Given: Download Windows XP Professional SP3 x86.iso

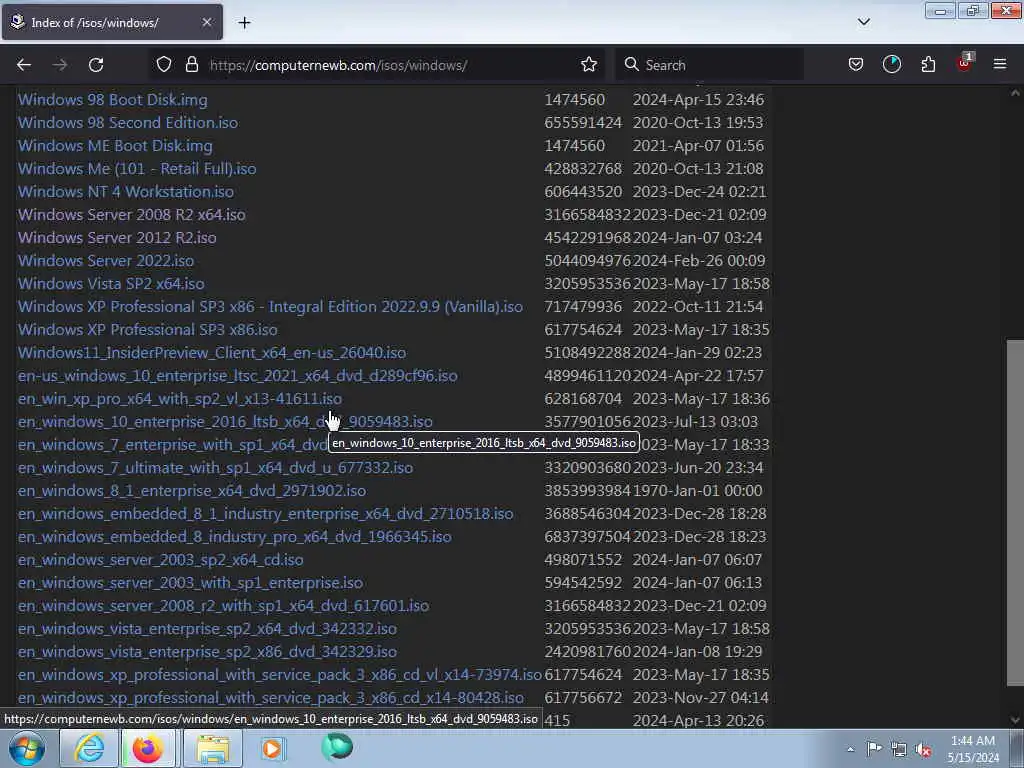Looking at the screenshot, I should 148,330.
